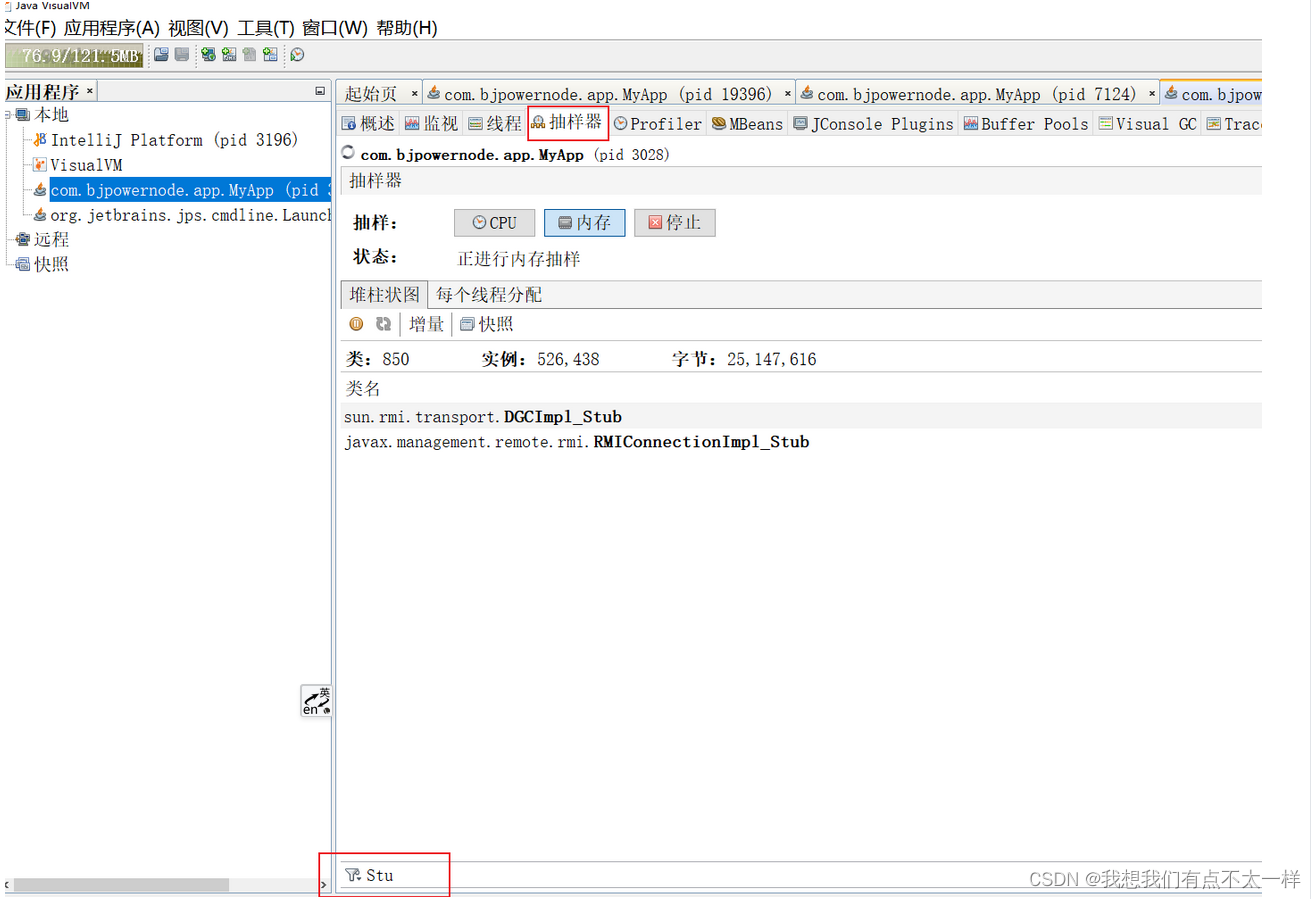Open the 视图(V) menu
Screen dimensions: 1316x899
click(x=198, y=28)
